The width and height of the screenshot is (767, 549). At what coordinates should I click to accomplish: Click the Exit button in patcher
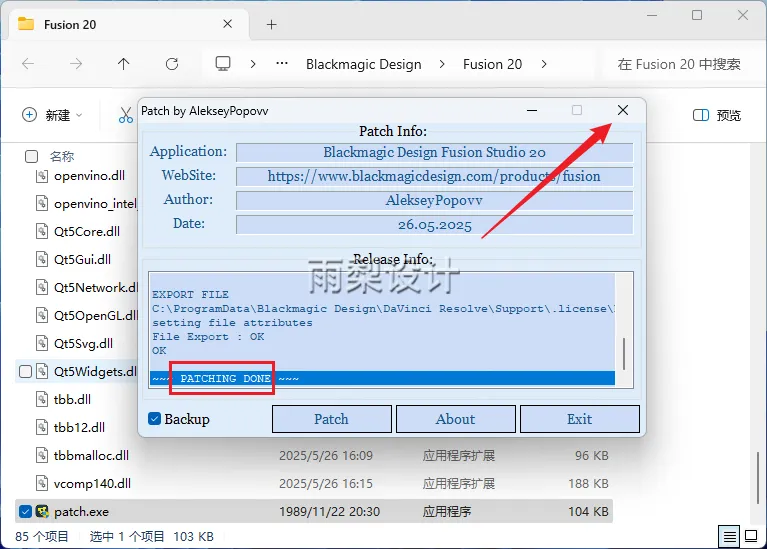[x=580, y=419]
